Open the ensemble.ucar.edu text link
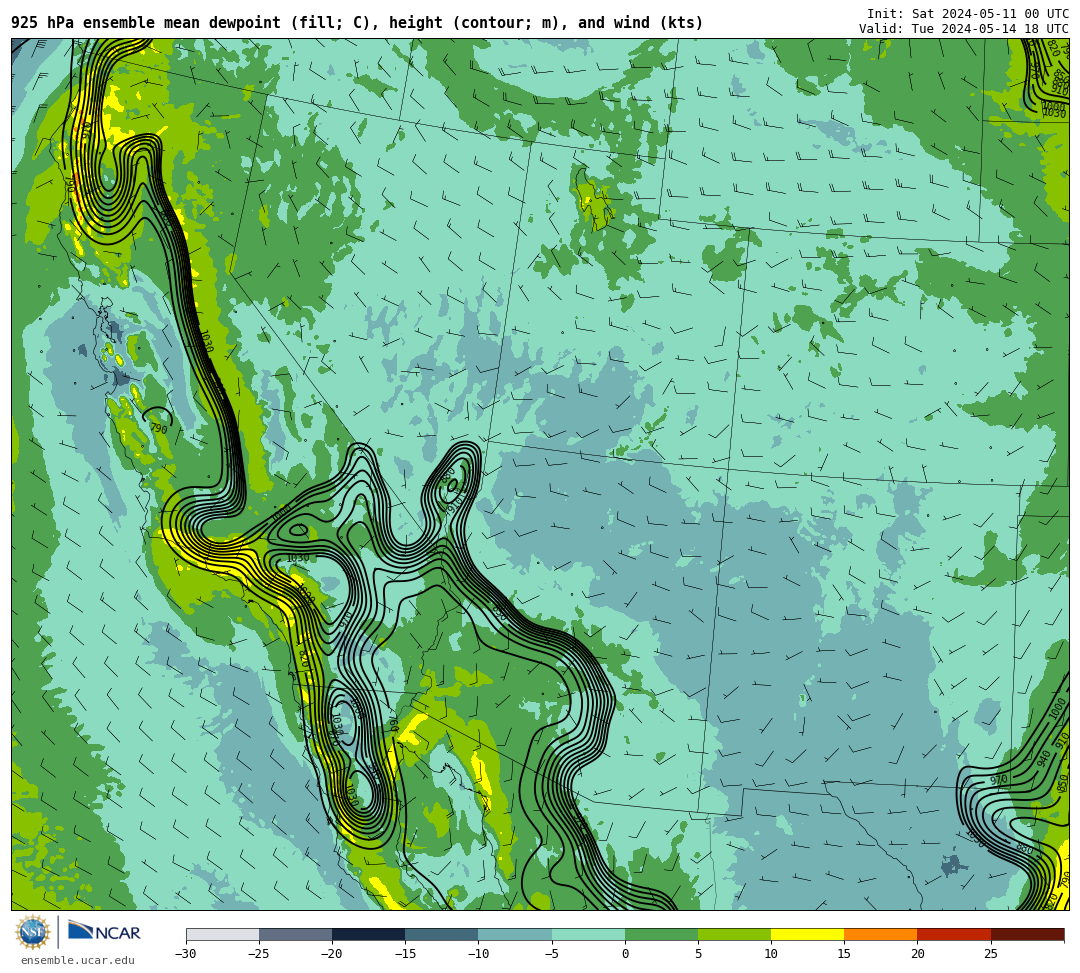Screen dimensions: 1080x973 [78, 960]
